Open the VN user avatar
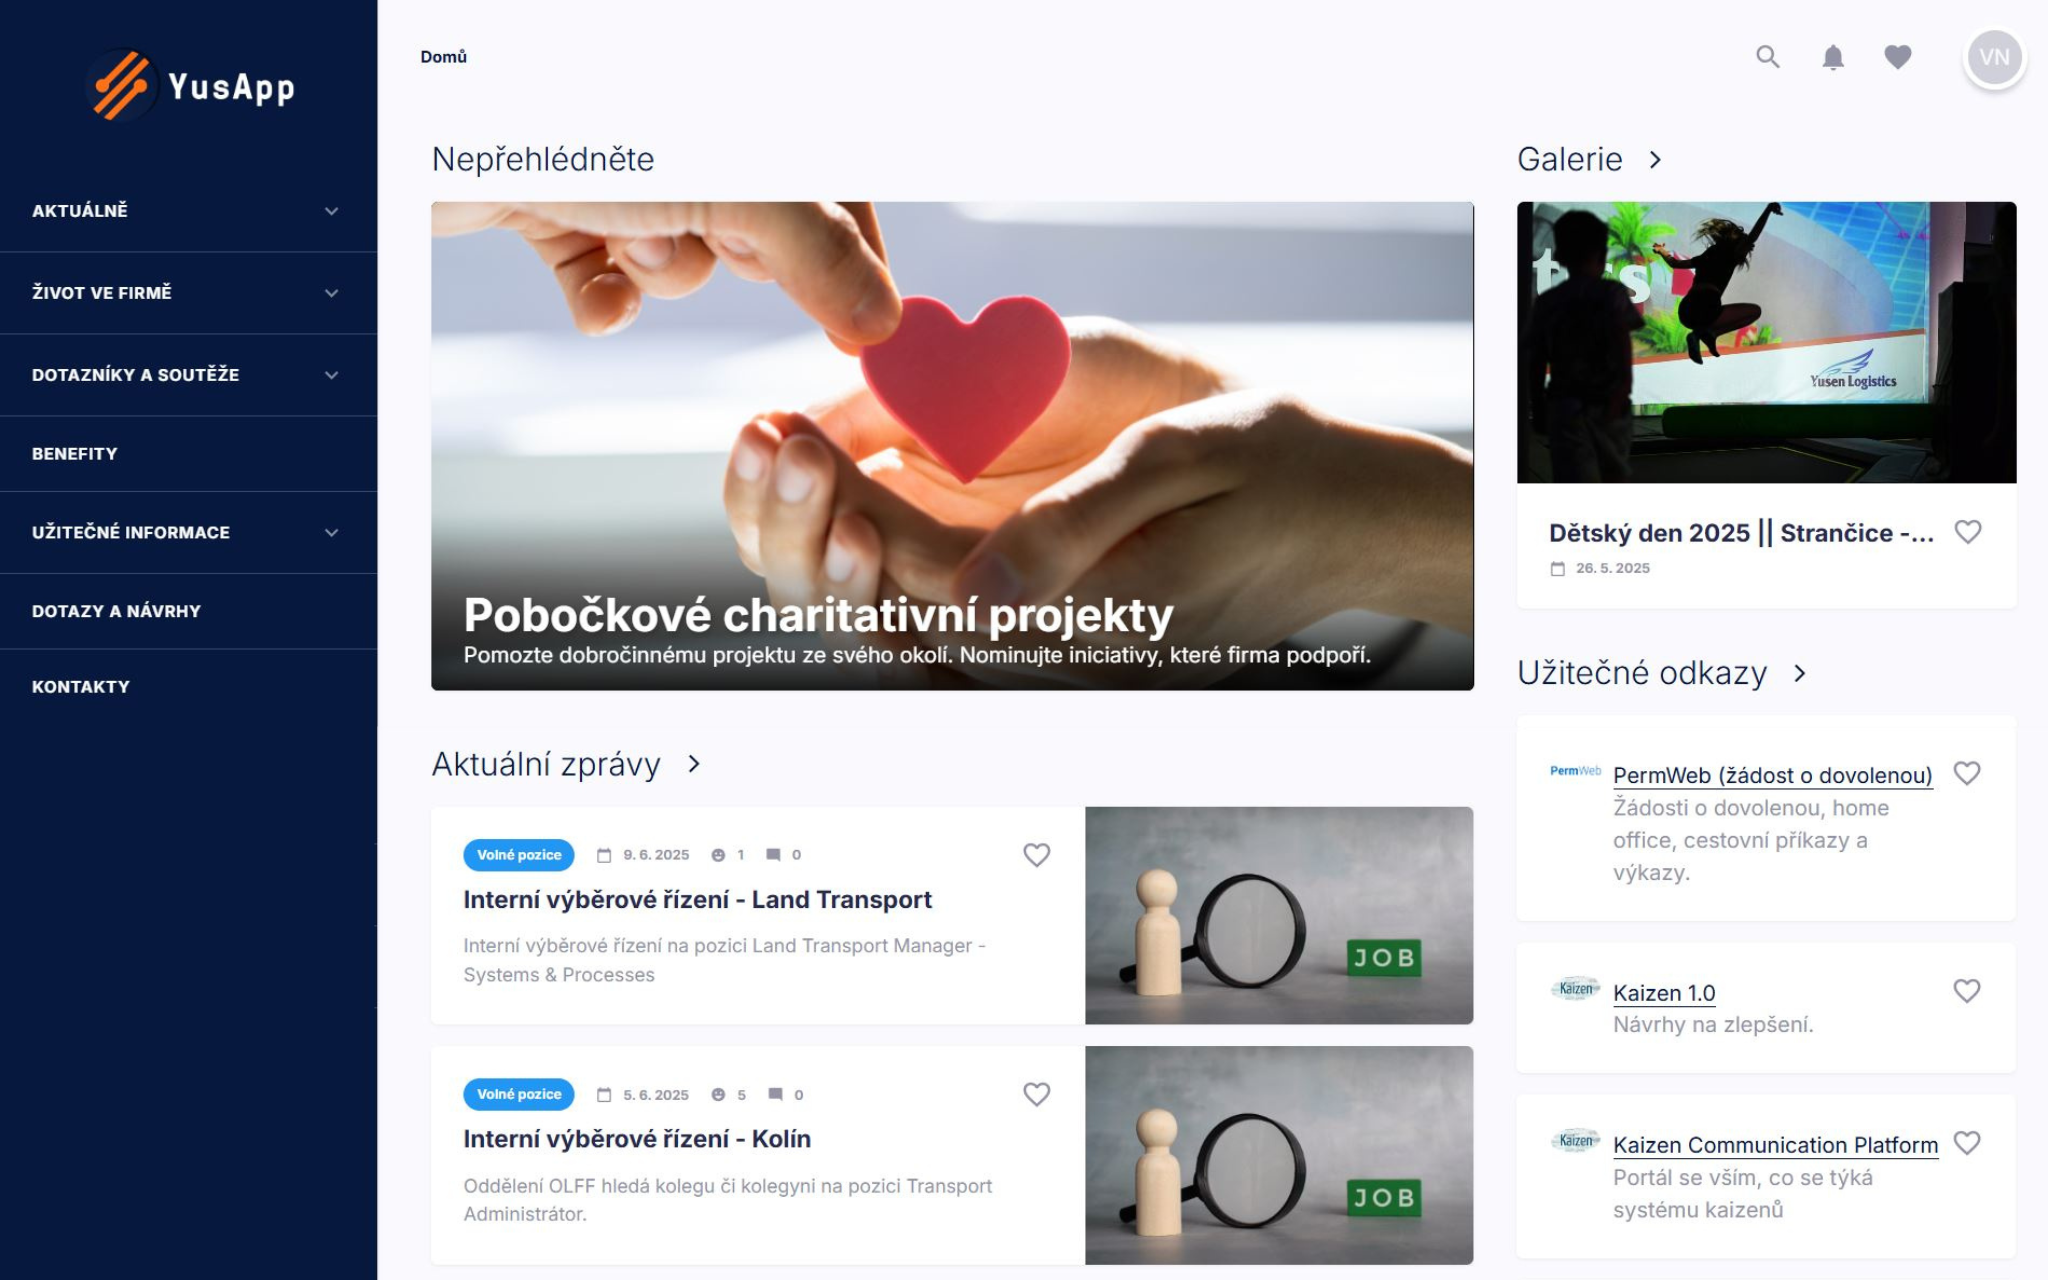 tap(1995, 57)
